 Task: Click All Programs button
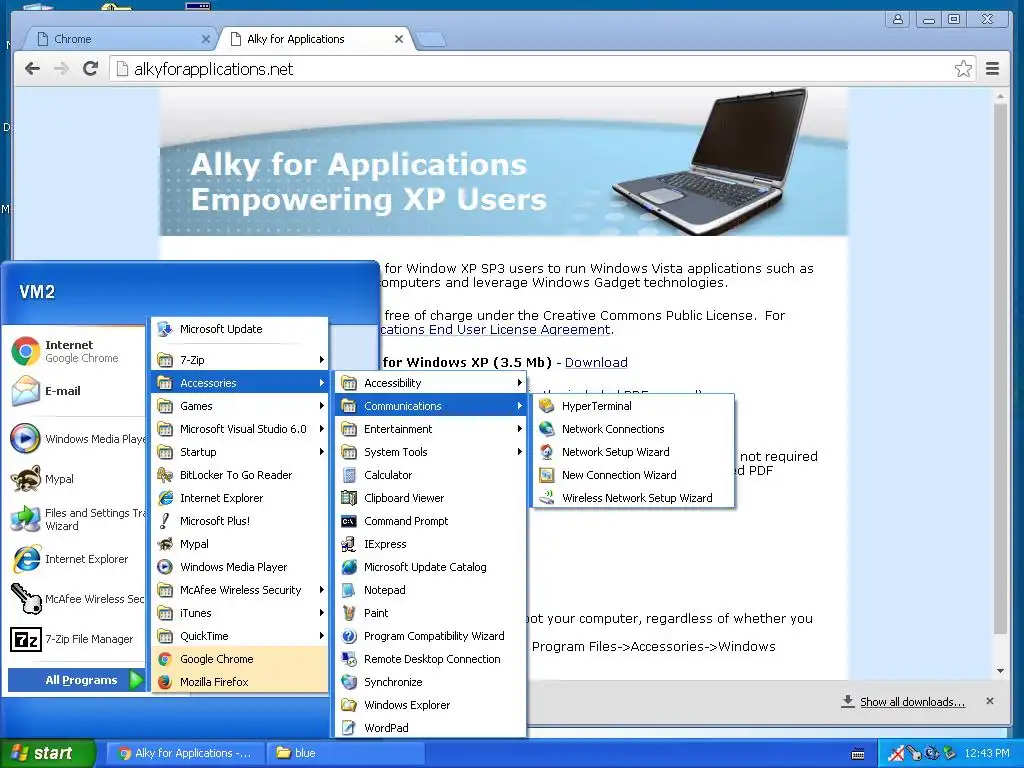tap(76, 680)
